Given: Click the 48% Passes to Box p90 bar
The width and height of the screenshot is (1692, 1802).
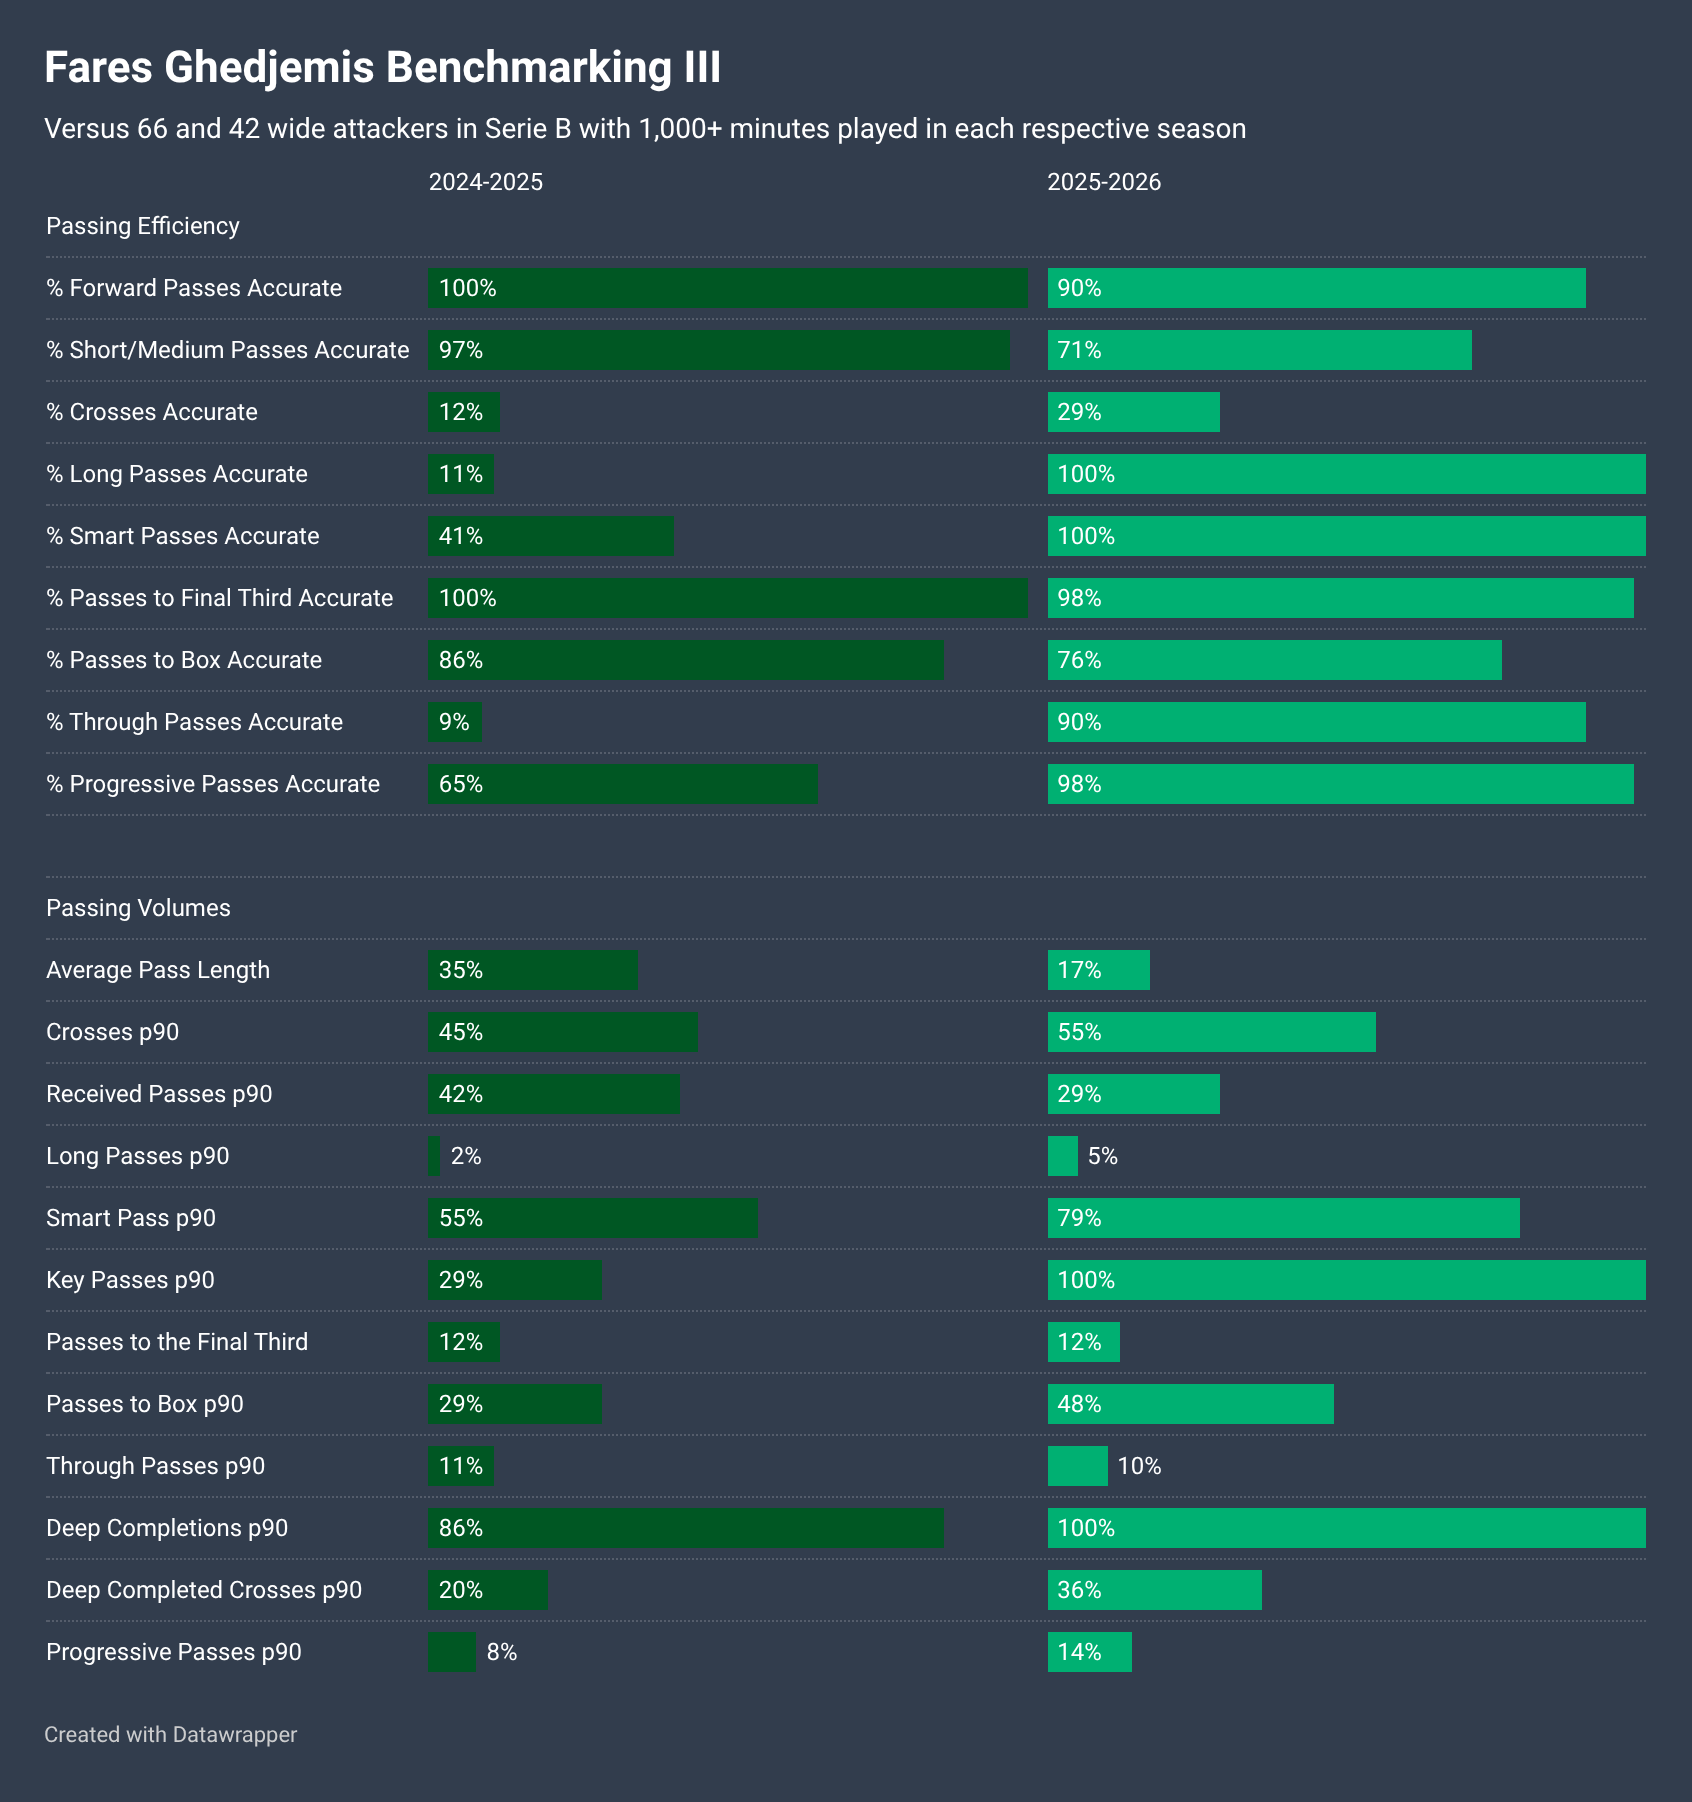Looking at the screenshot, I should coord(1191,1404).
